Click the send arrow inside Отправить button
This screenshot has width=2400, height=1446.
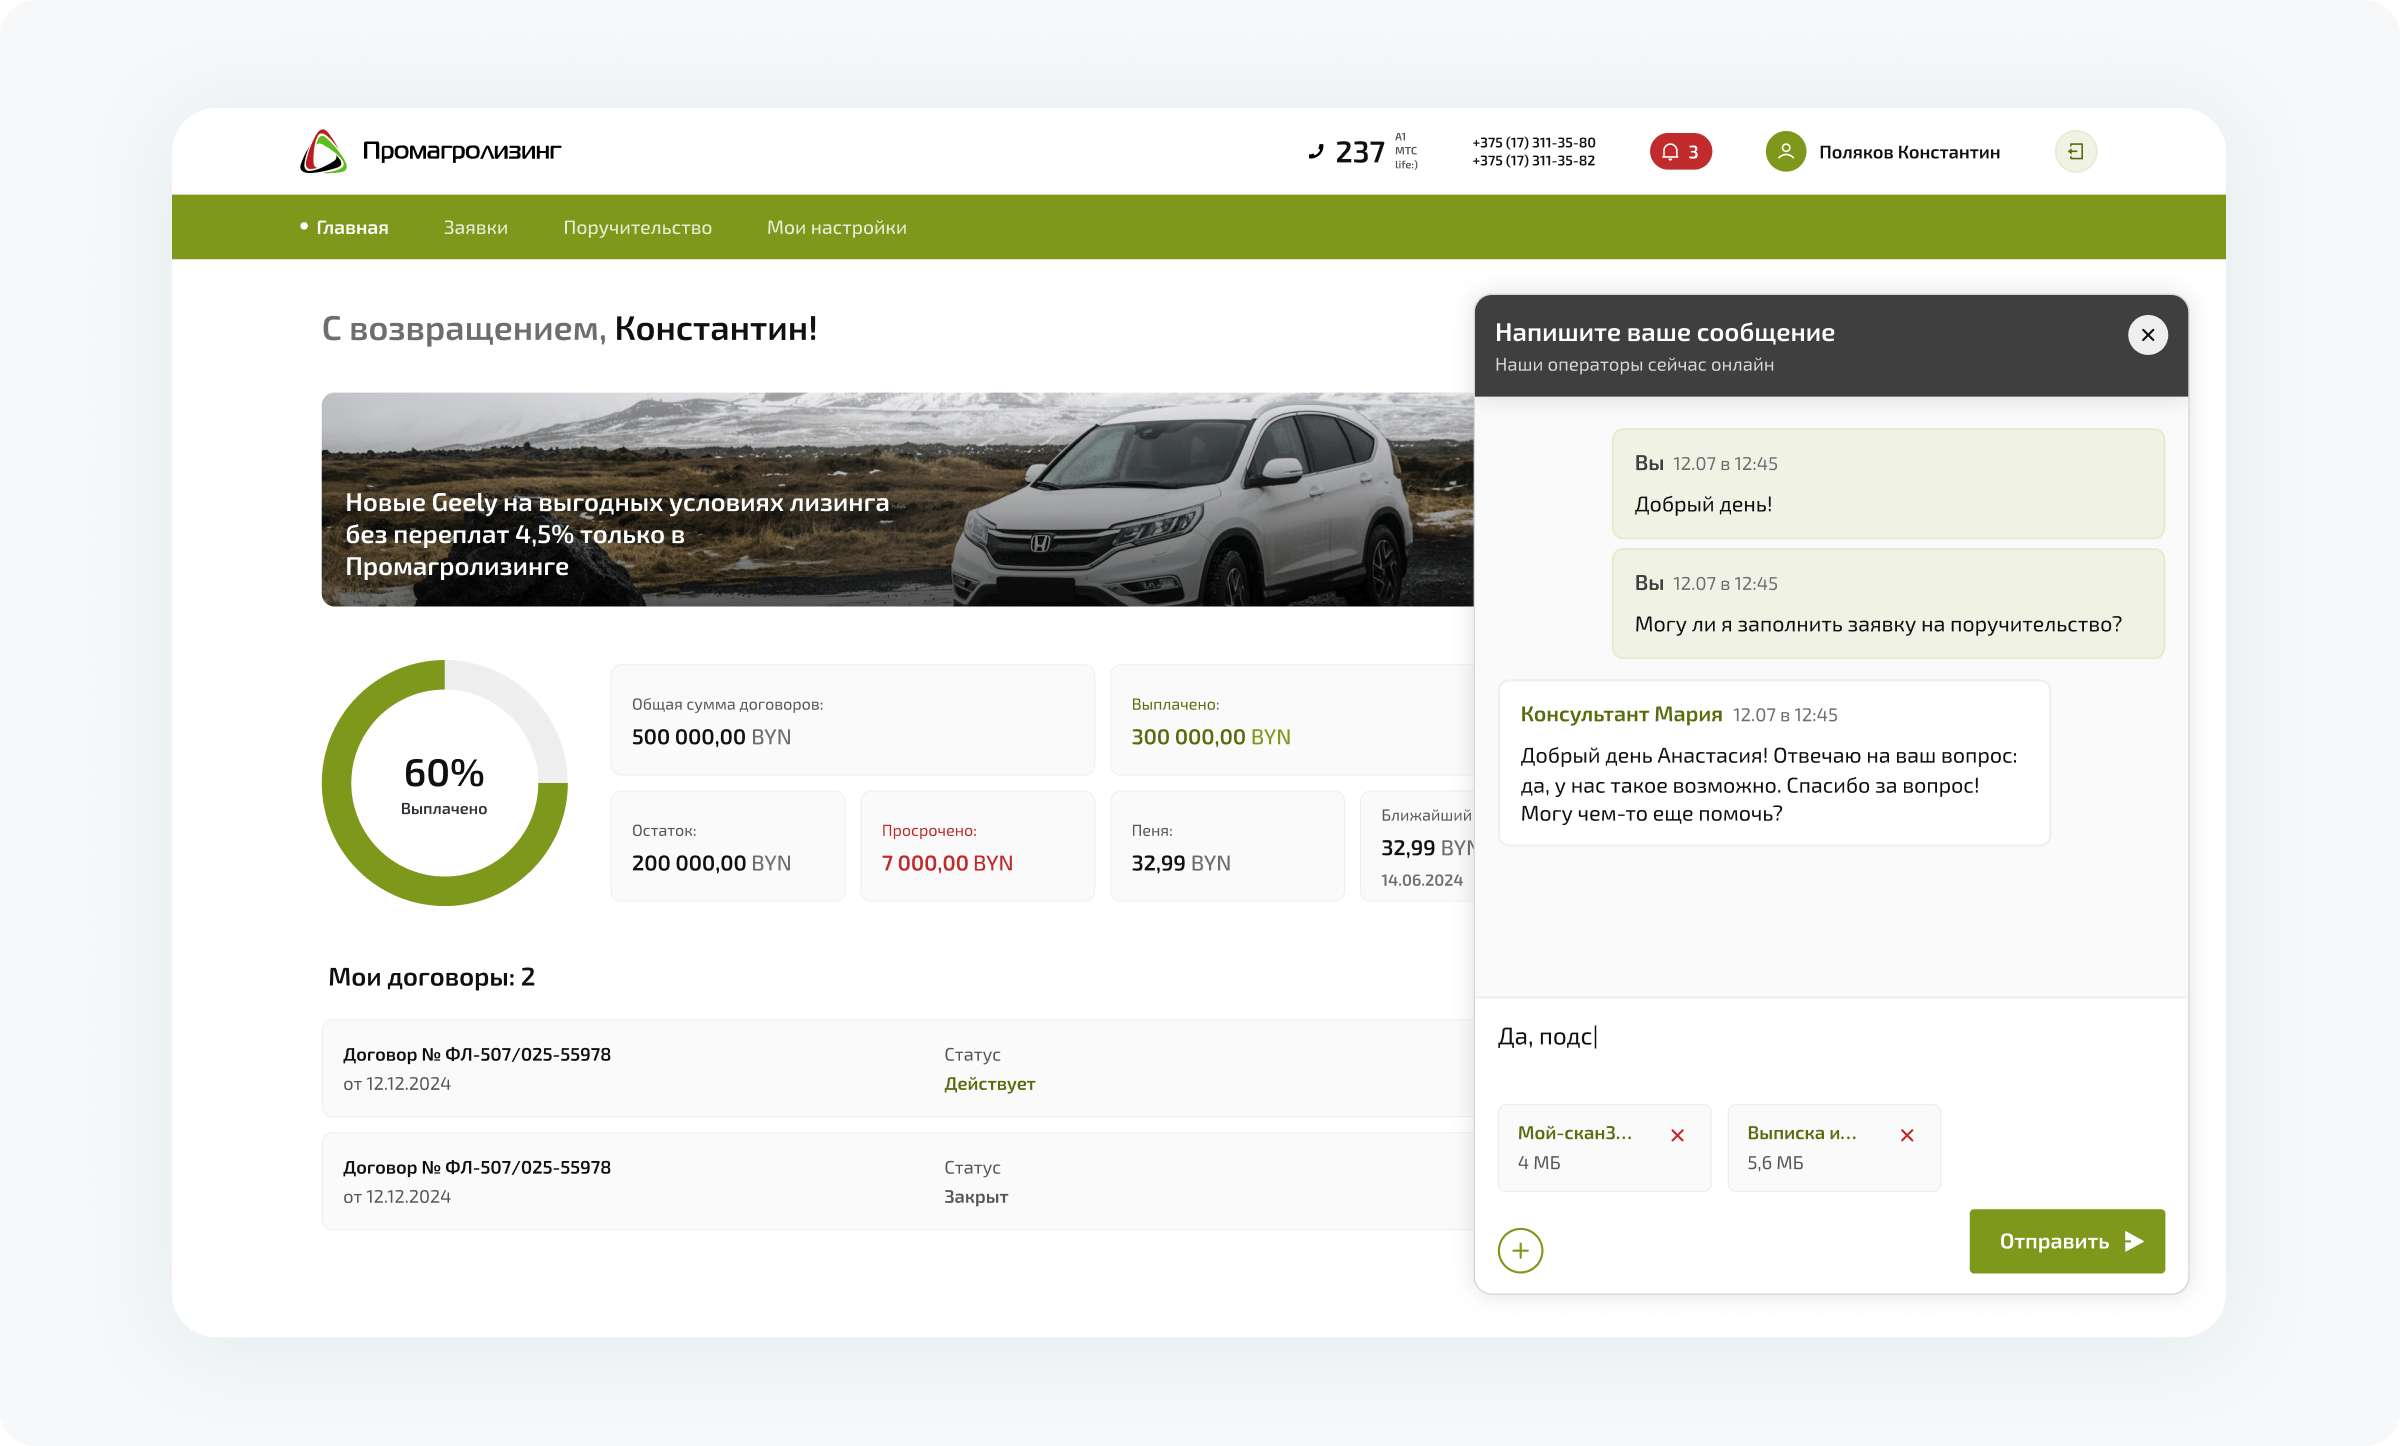coord(2134,1241)
